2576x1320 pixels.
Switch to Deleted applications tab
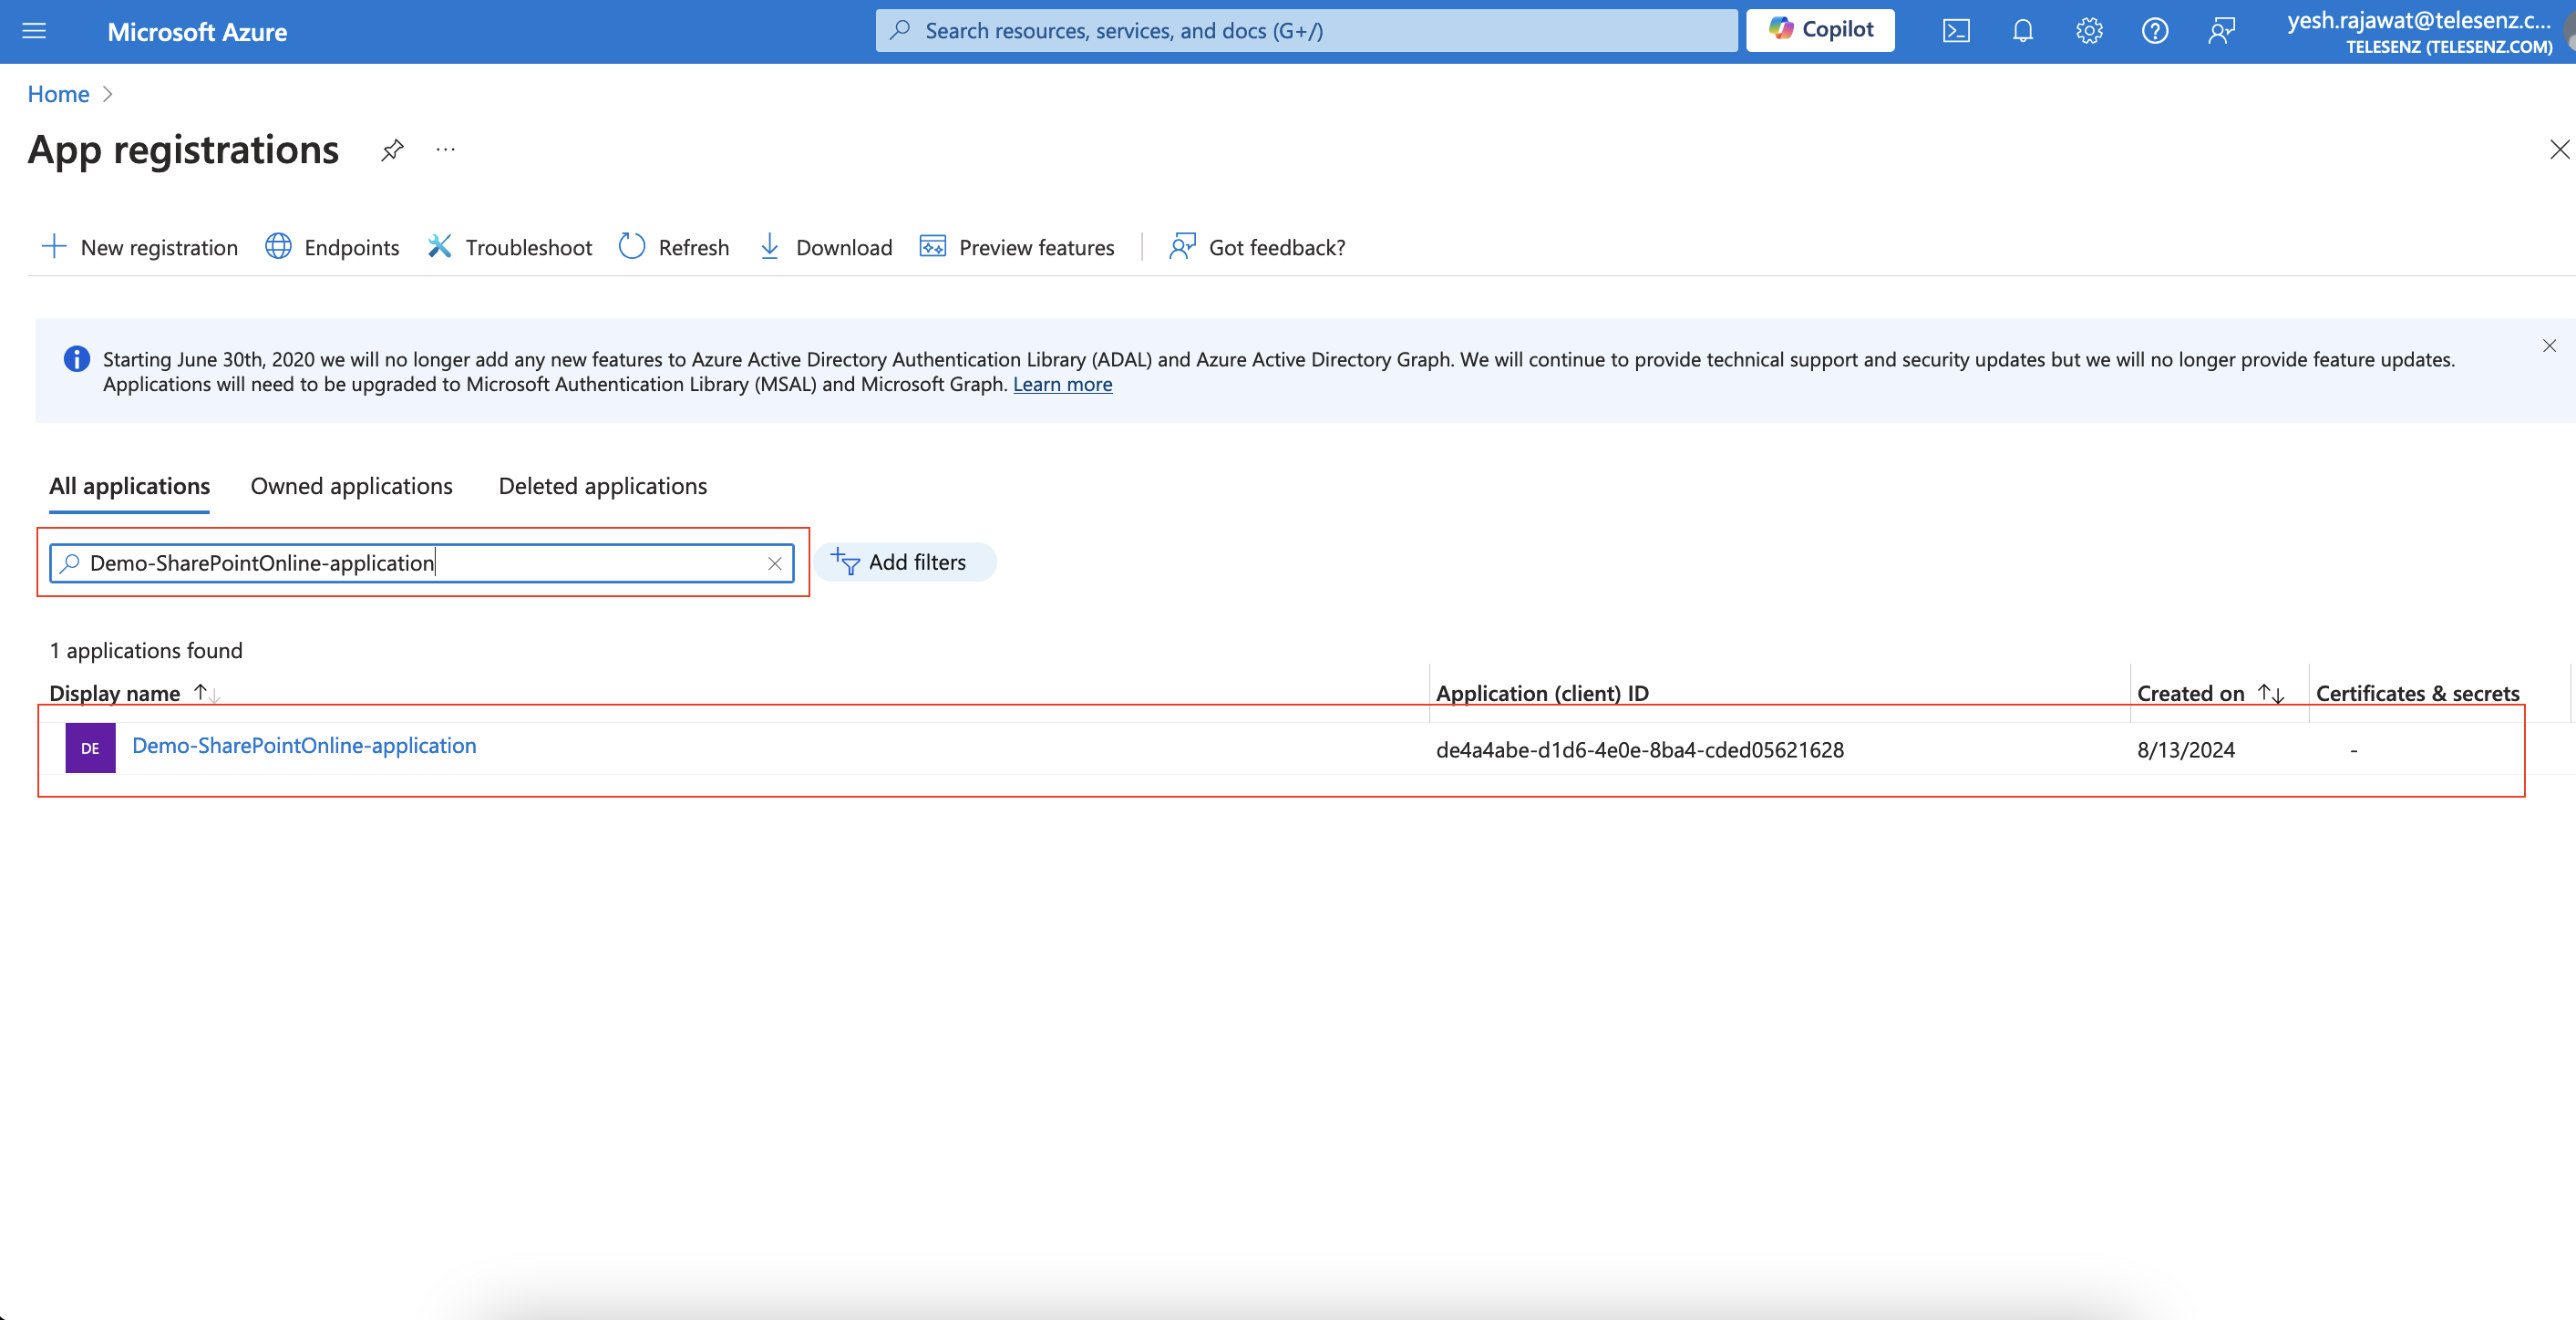(x=603, y=486)
